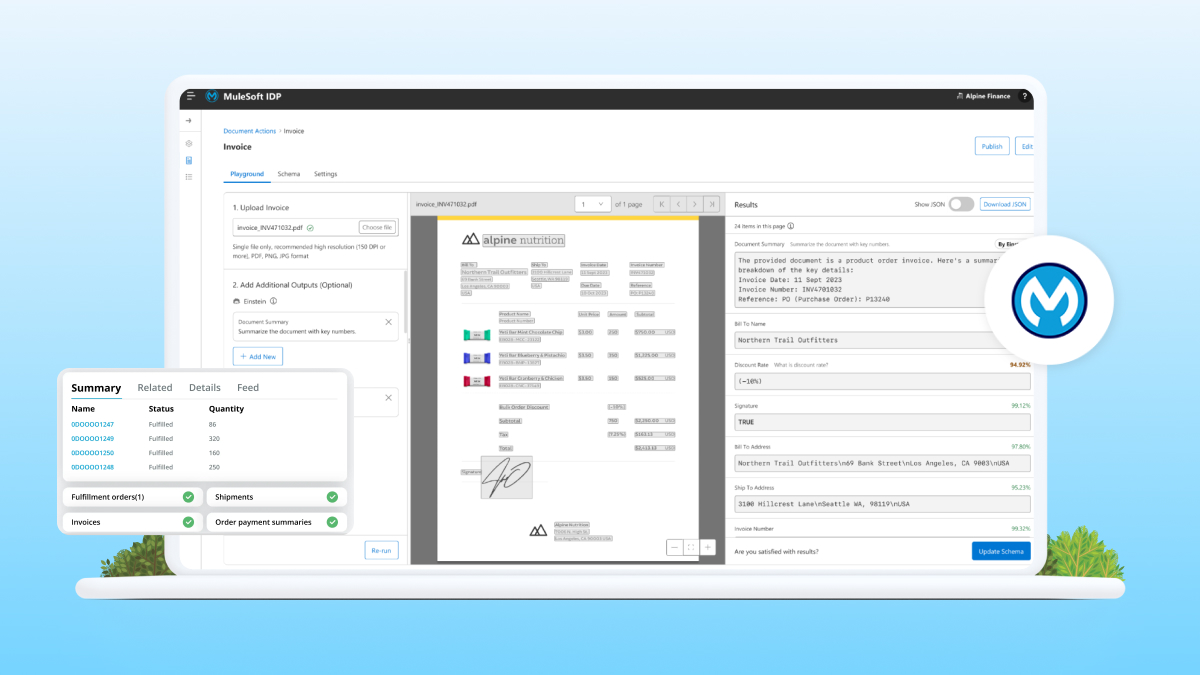Switch to the Schema tab
This screenshot has height=675, width=1200.
[288, 174]
